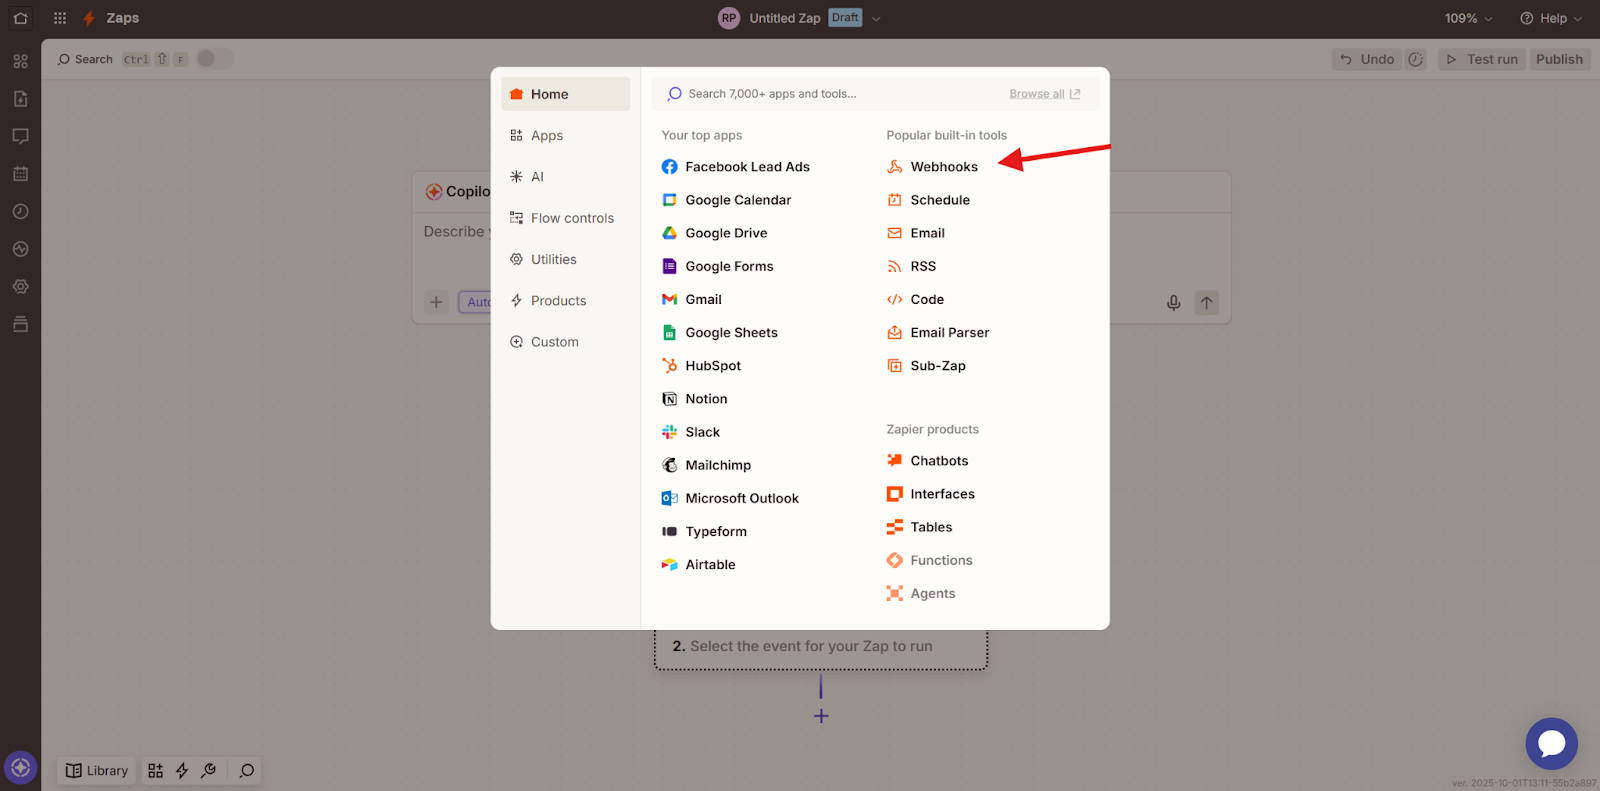This screenshot has width=1600, height=791.
Task: Open the apps grid launcher in top bar
Action: coord(60,18)
